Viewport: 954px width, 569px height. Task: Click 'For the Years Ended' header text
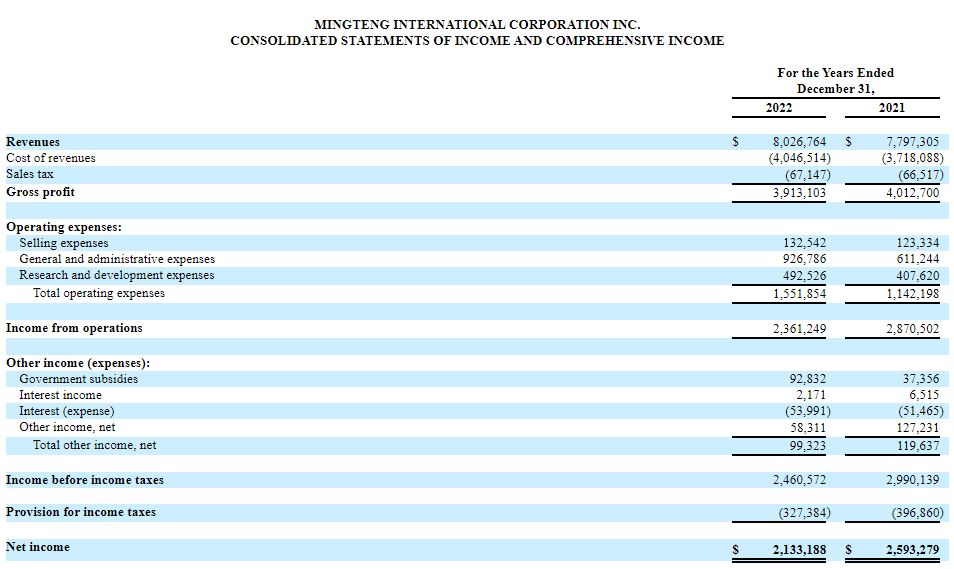click(835, 73)
